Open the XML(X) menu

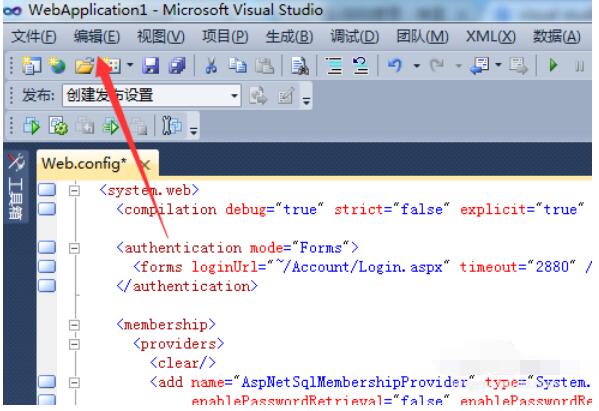(491, 37)
